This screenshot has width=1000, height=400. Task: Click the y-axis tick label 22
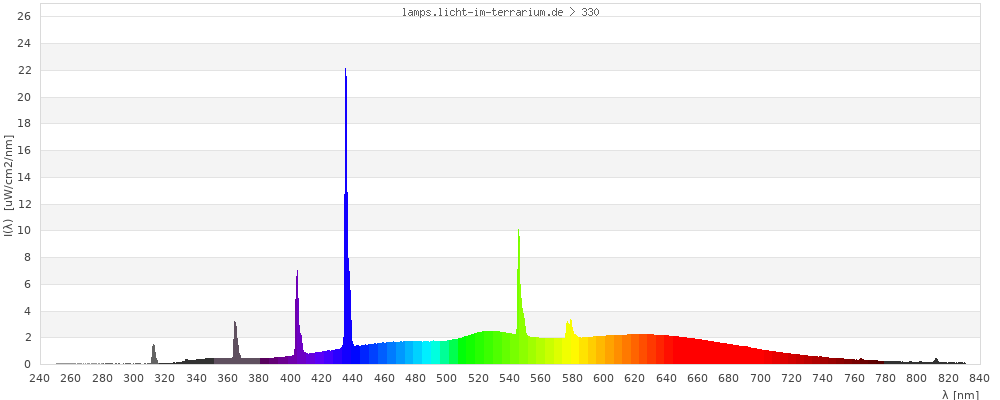point(24,70)
